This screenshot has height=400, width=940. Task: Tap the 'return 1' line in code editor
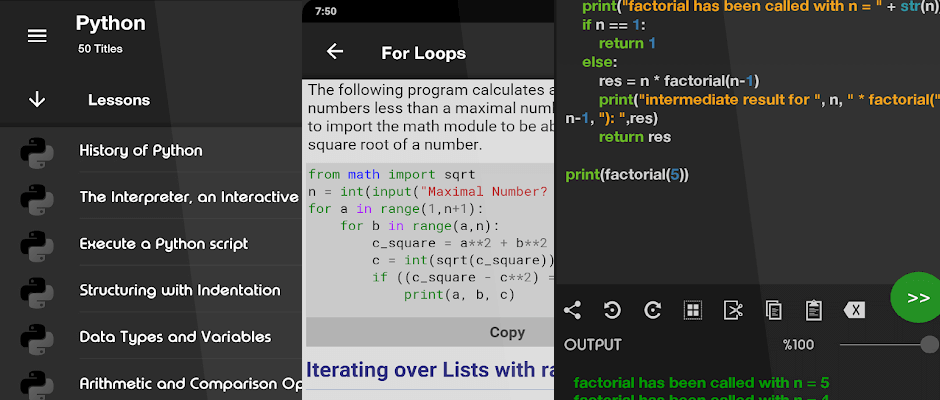(627, 44)
